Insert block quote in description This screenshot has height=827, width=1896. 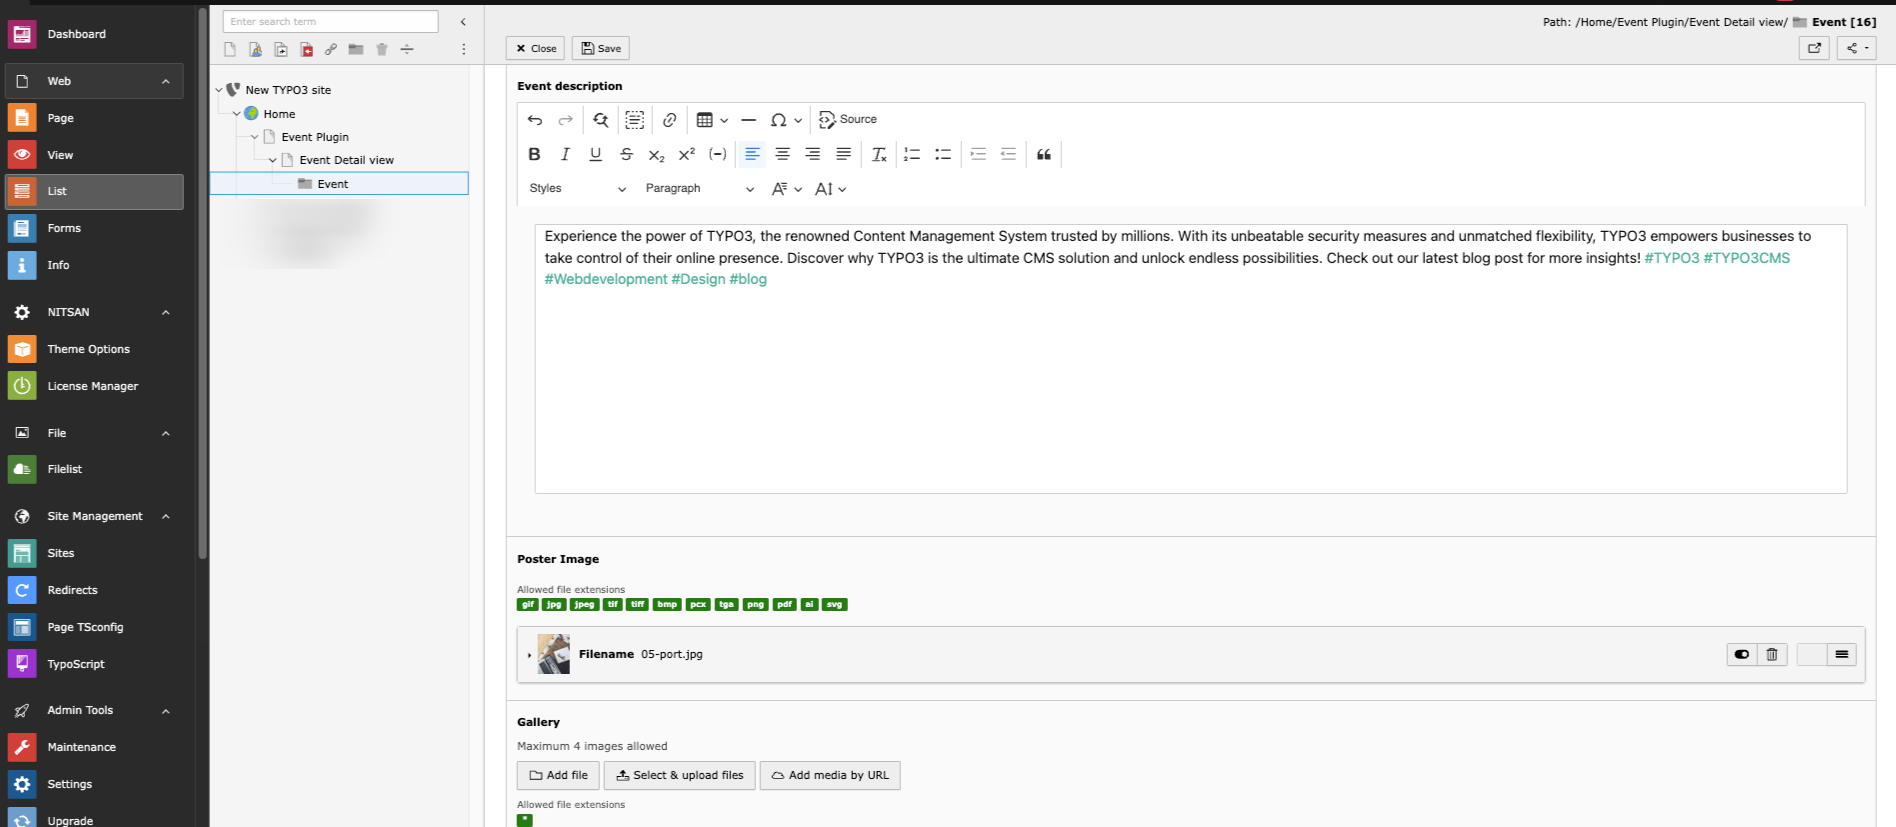point(1043,154)
